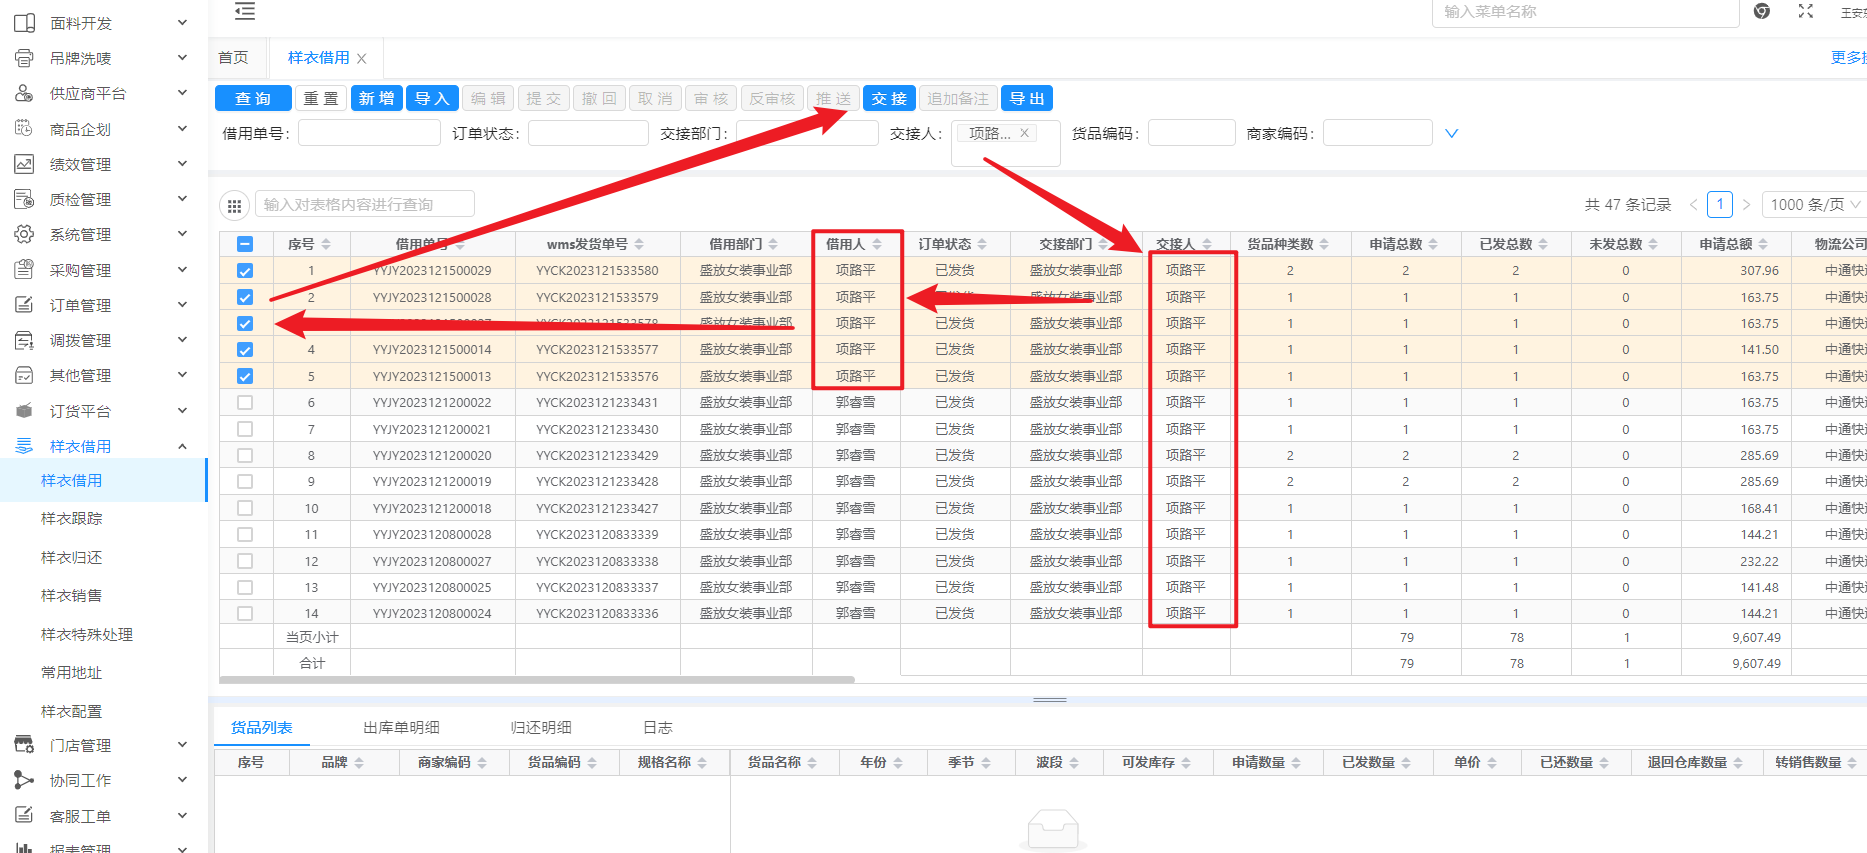Sort by the 借用人 column sort icon
Viewport: 1867px width, 853px height.
coord(877,244)
